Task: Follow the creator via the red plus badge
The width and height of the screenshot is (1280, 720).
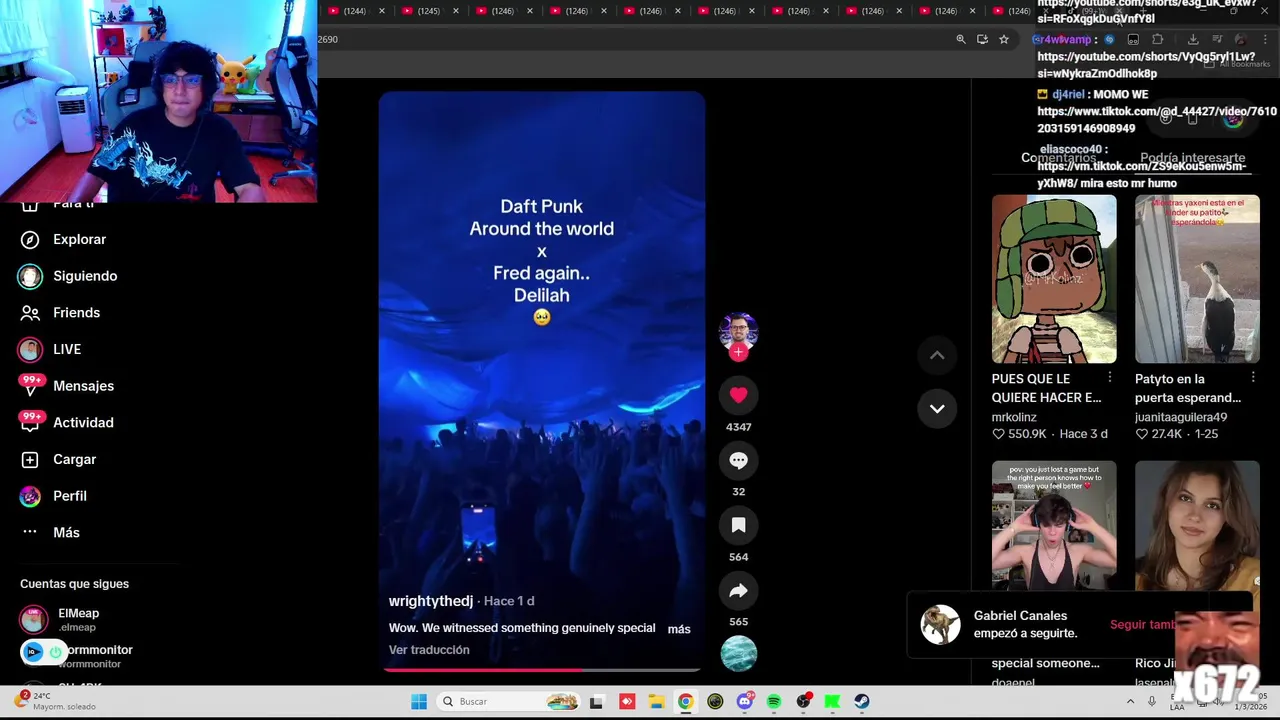Action: pyautogui.click(x=738, y=352)
